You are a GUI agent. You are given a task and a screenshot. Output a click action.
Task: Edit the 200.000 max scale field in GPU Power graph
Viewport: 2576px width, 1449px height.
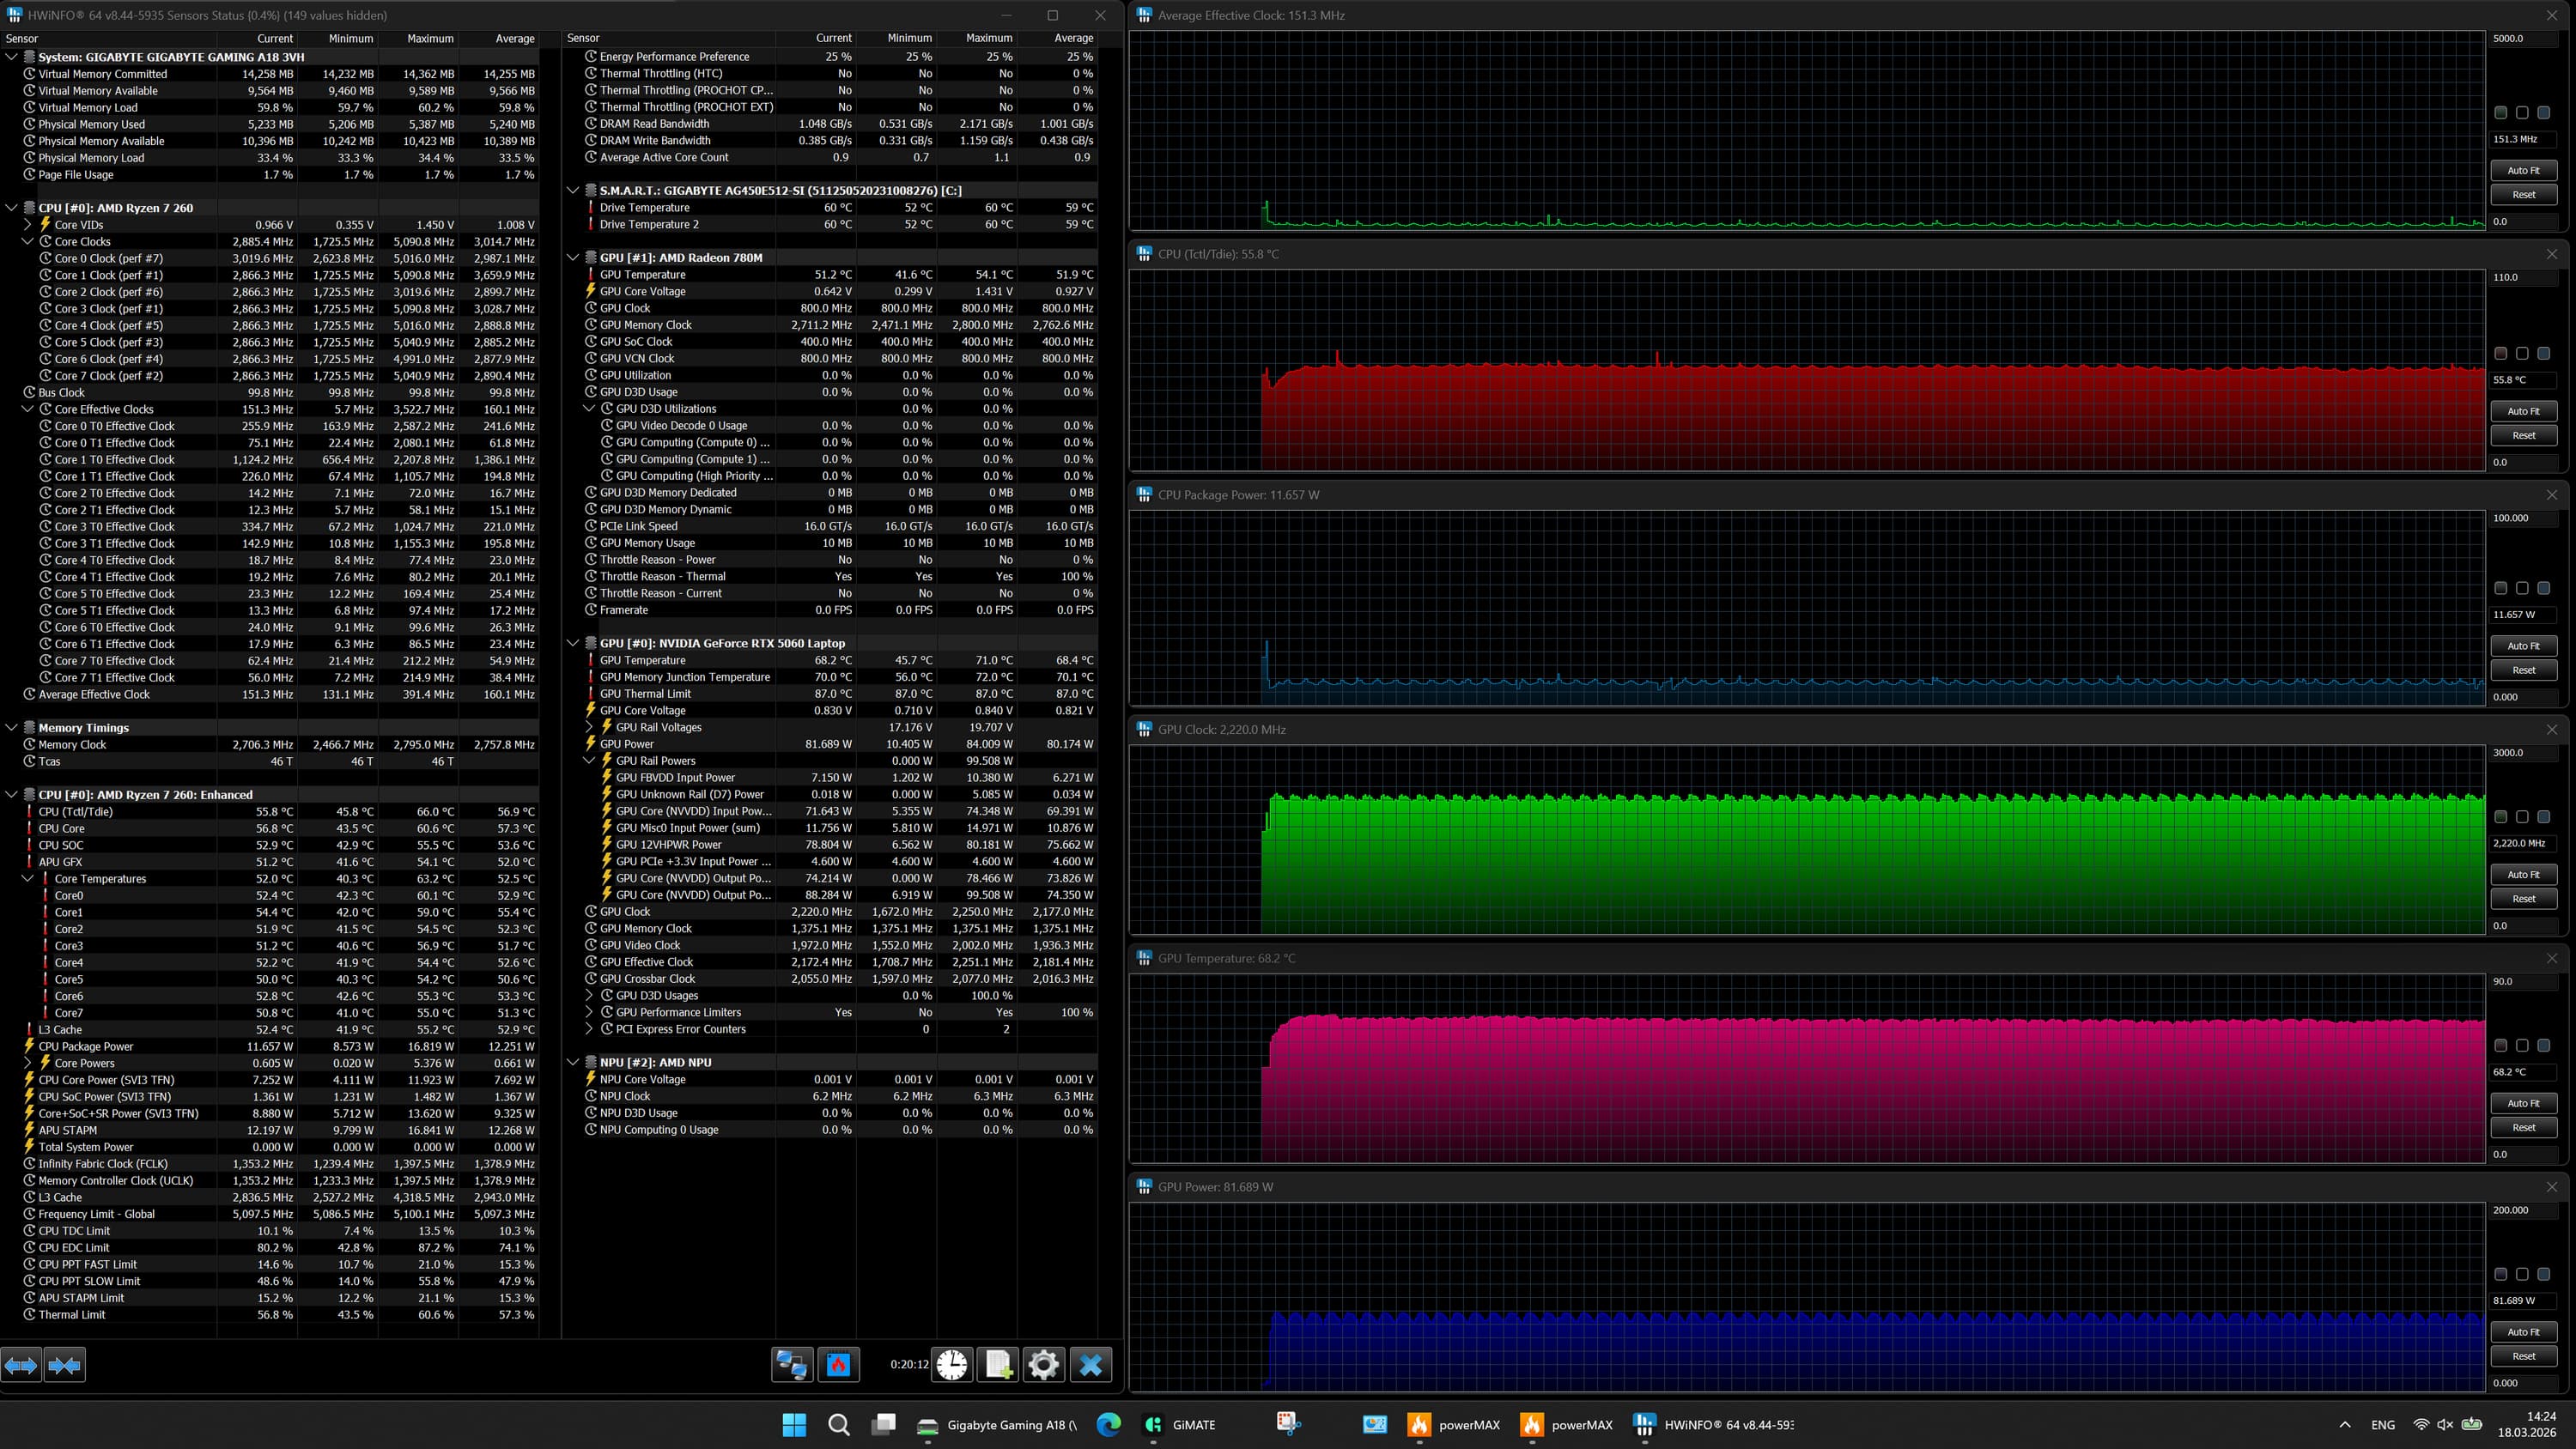coord(2524,1210)
